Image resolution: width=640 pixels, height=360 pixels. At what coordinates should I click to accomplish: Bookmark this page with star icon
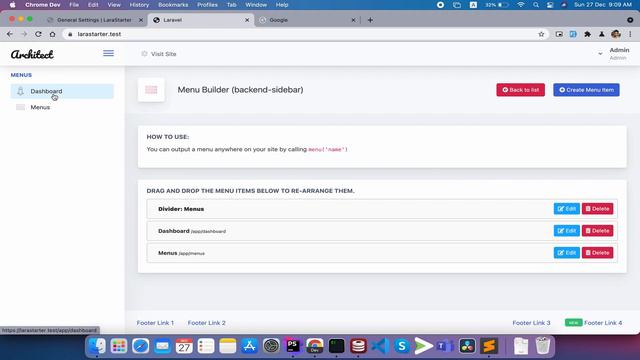tap(541, 34)
